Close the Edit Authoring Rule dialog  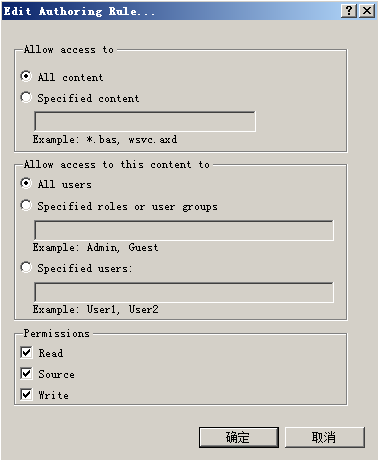pos(367,11)
